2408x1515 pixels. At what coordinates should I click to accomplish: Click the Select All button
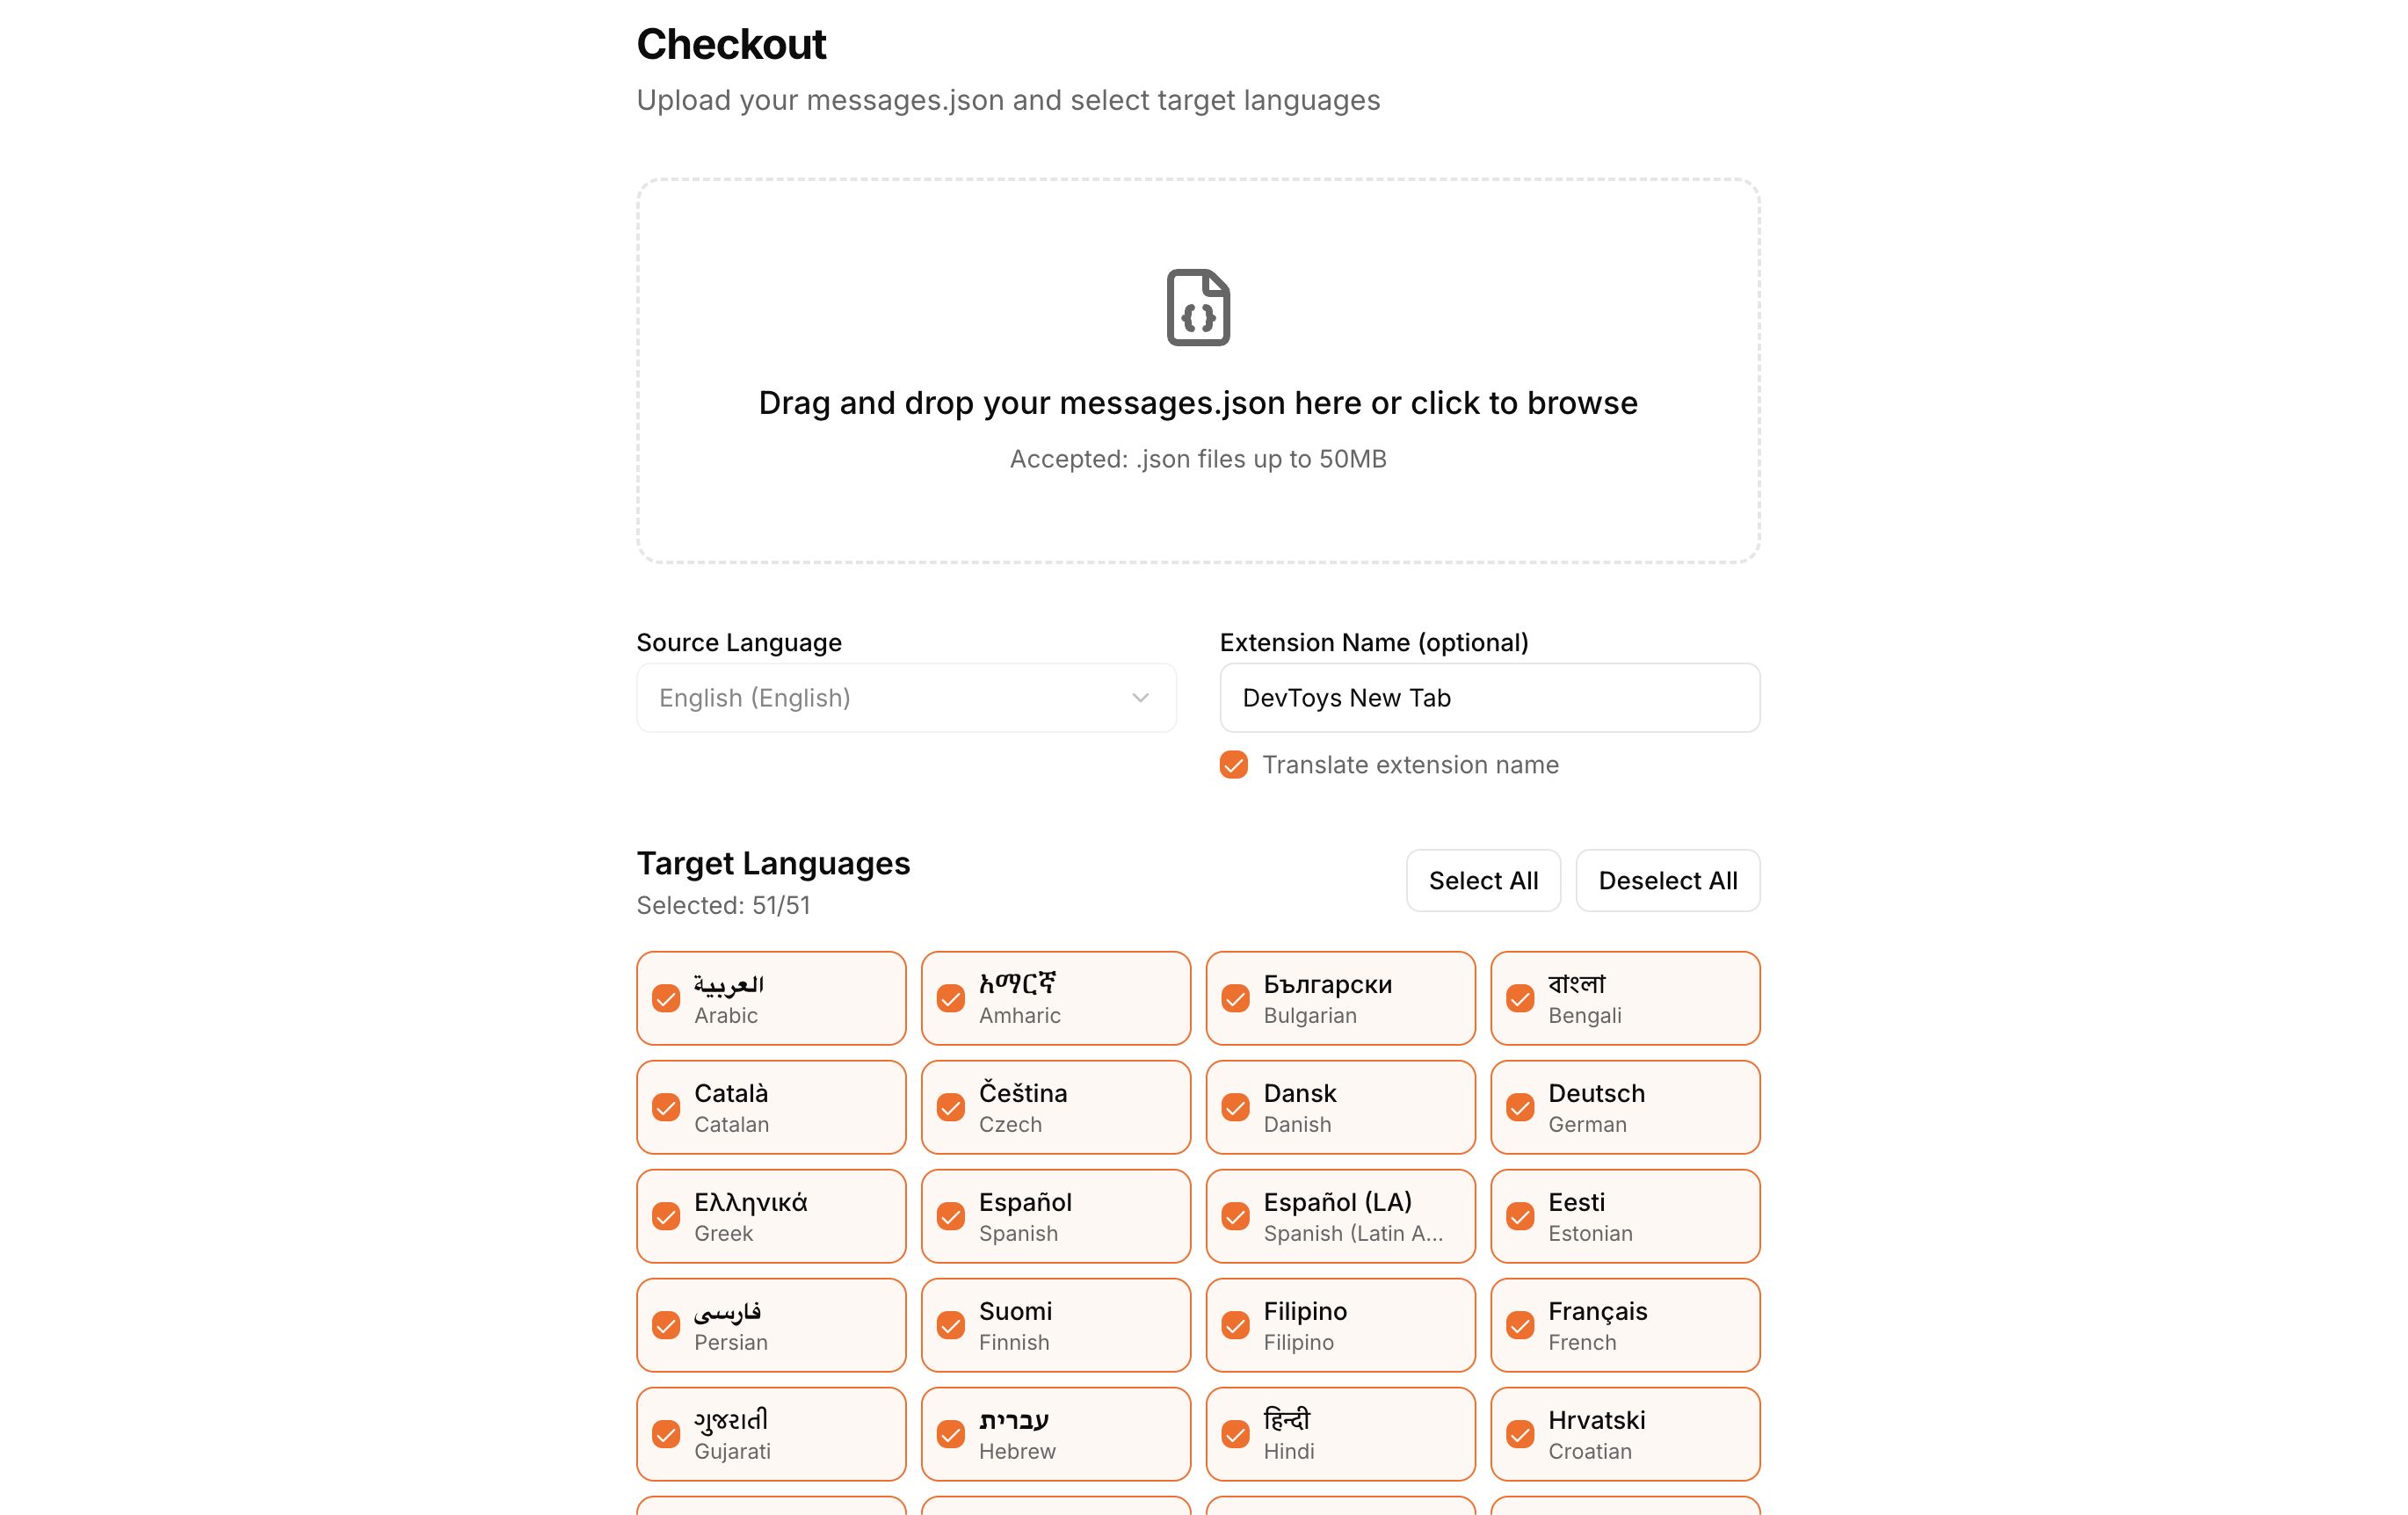pos(1483,880)
